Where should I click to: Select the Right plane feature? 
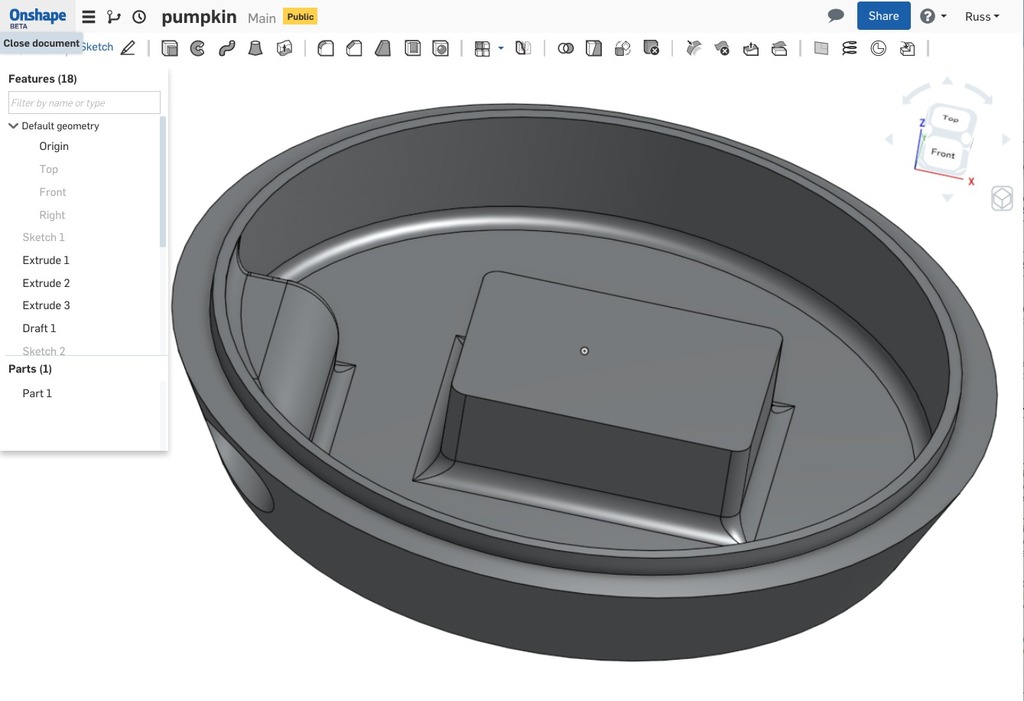[52, 215]
